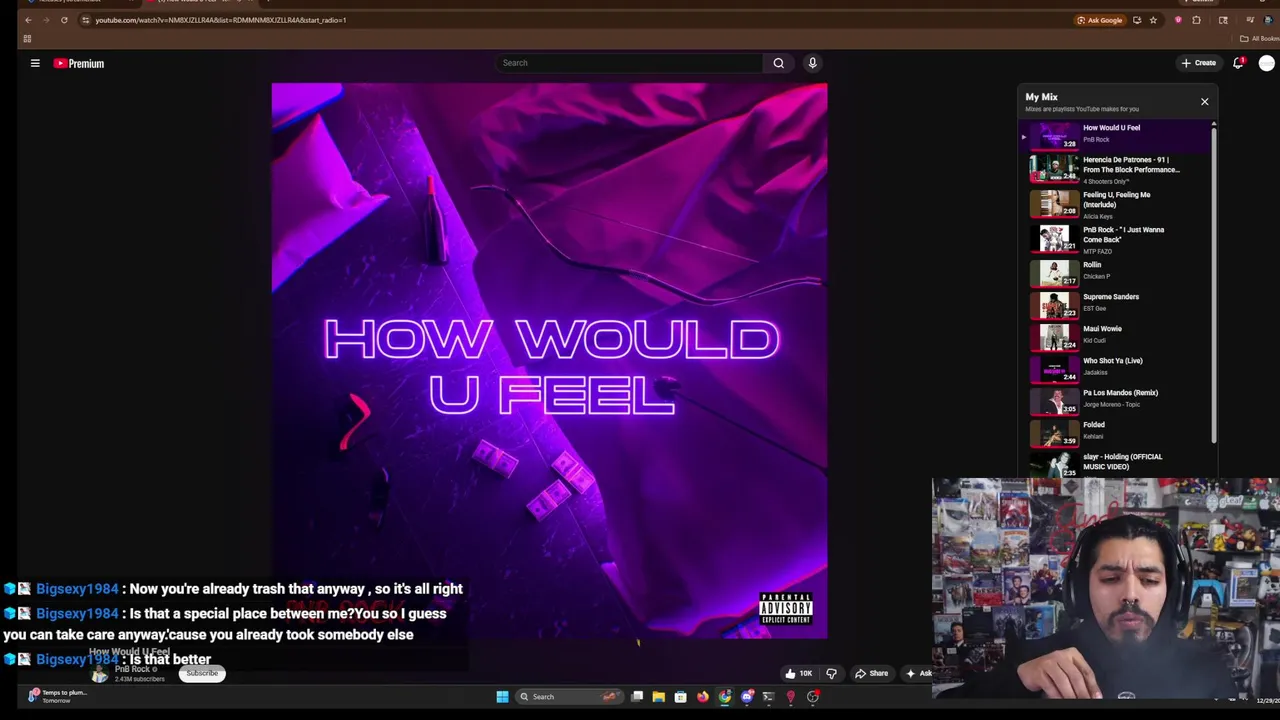Screen dimensions: 1280x720
Task: Open slayr Holding official music video
Action: (1115, 463)
